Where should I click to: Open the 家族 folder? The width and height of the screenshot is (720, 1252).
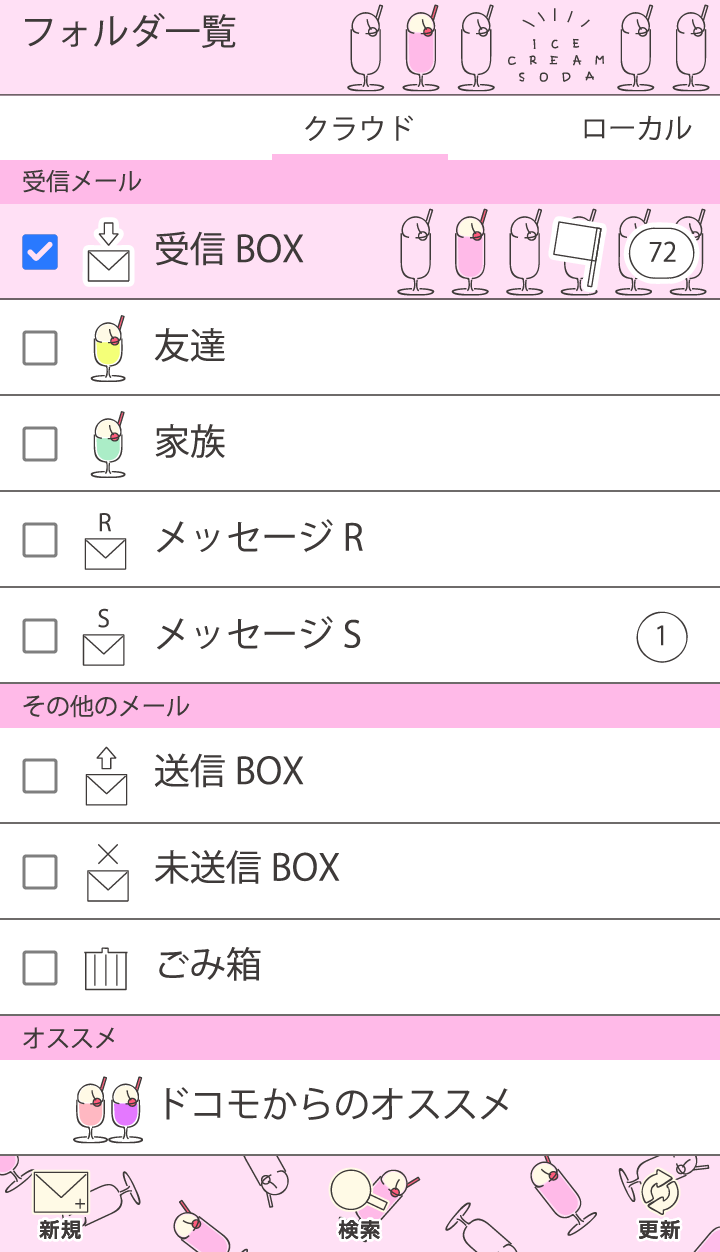pyautogui.click(x=190, y=443)
